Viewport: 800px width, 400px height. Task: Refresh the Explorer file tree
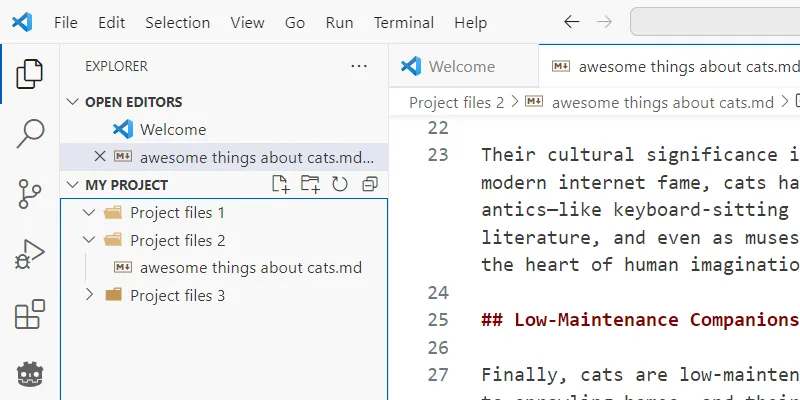click(340, 184)
